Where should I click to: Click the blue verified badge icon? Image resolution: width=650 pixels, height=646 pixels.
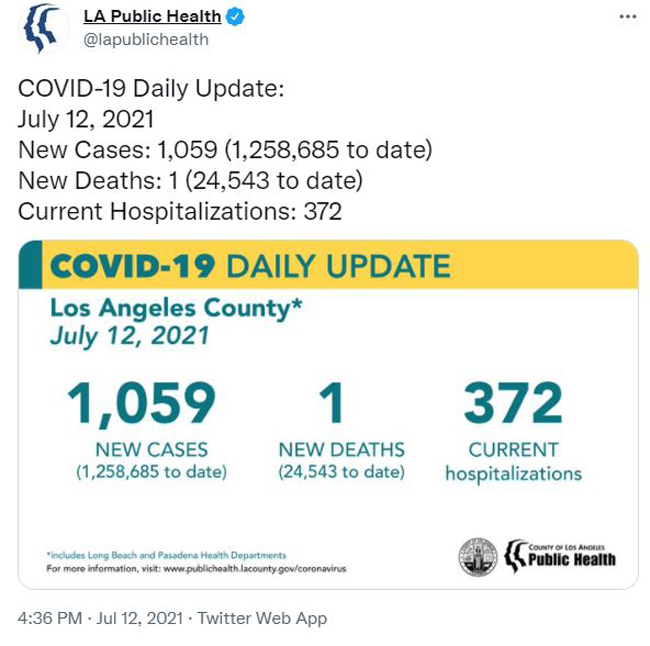[235, 17]
